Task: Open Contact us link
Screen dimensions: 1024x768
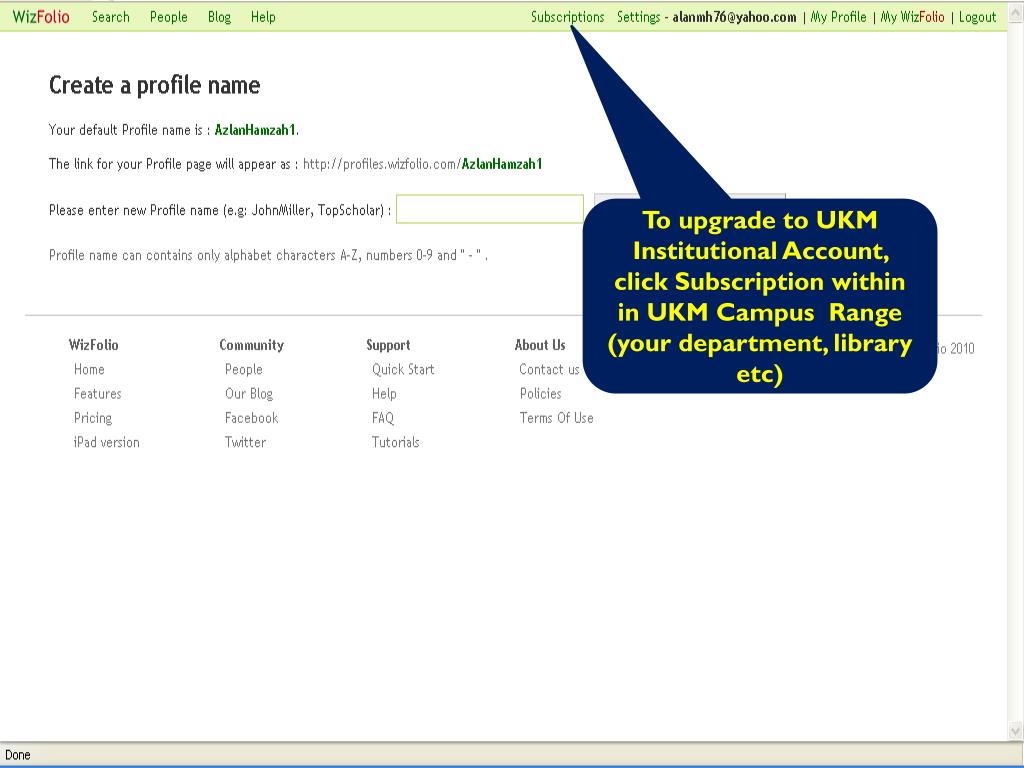Action: [x=549, y=370]
